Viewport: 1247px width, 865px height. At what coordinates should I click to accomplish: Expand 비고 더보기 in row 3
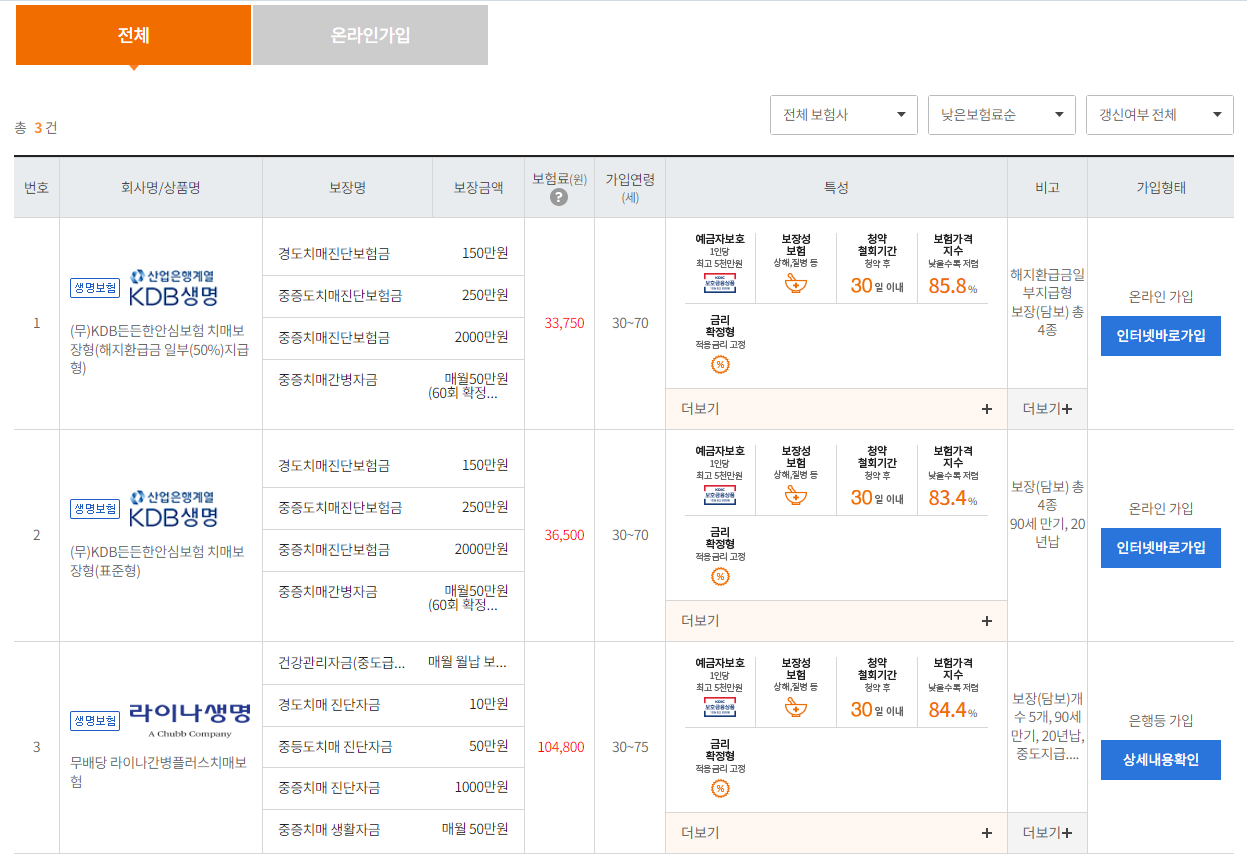tap(1048, 833)
